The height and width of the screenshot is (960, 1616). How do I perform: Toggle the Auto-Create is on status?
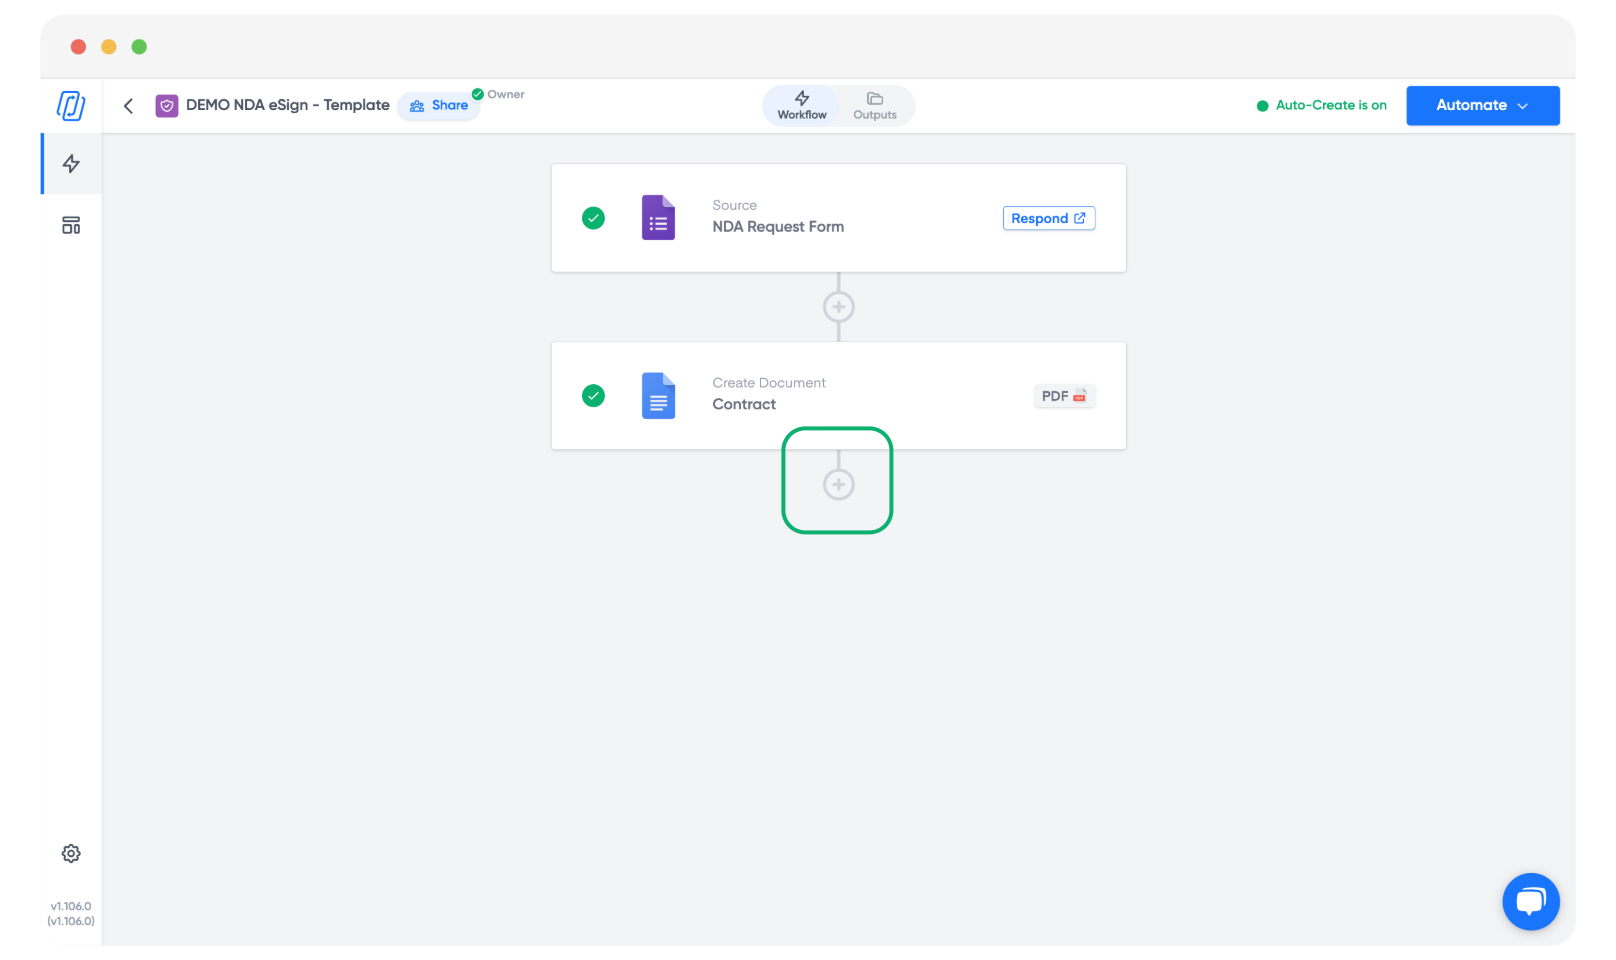(x=1322, y=105)
